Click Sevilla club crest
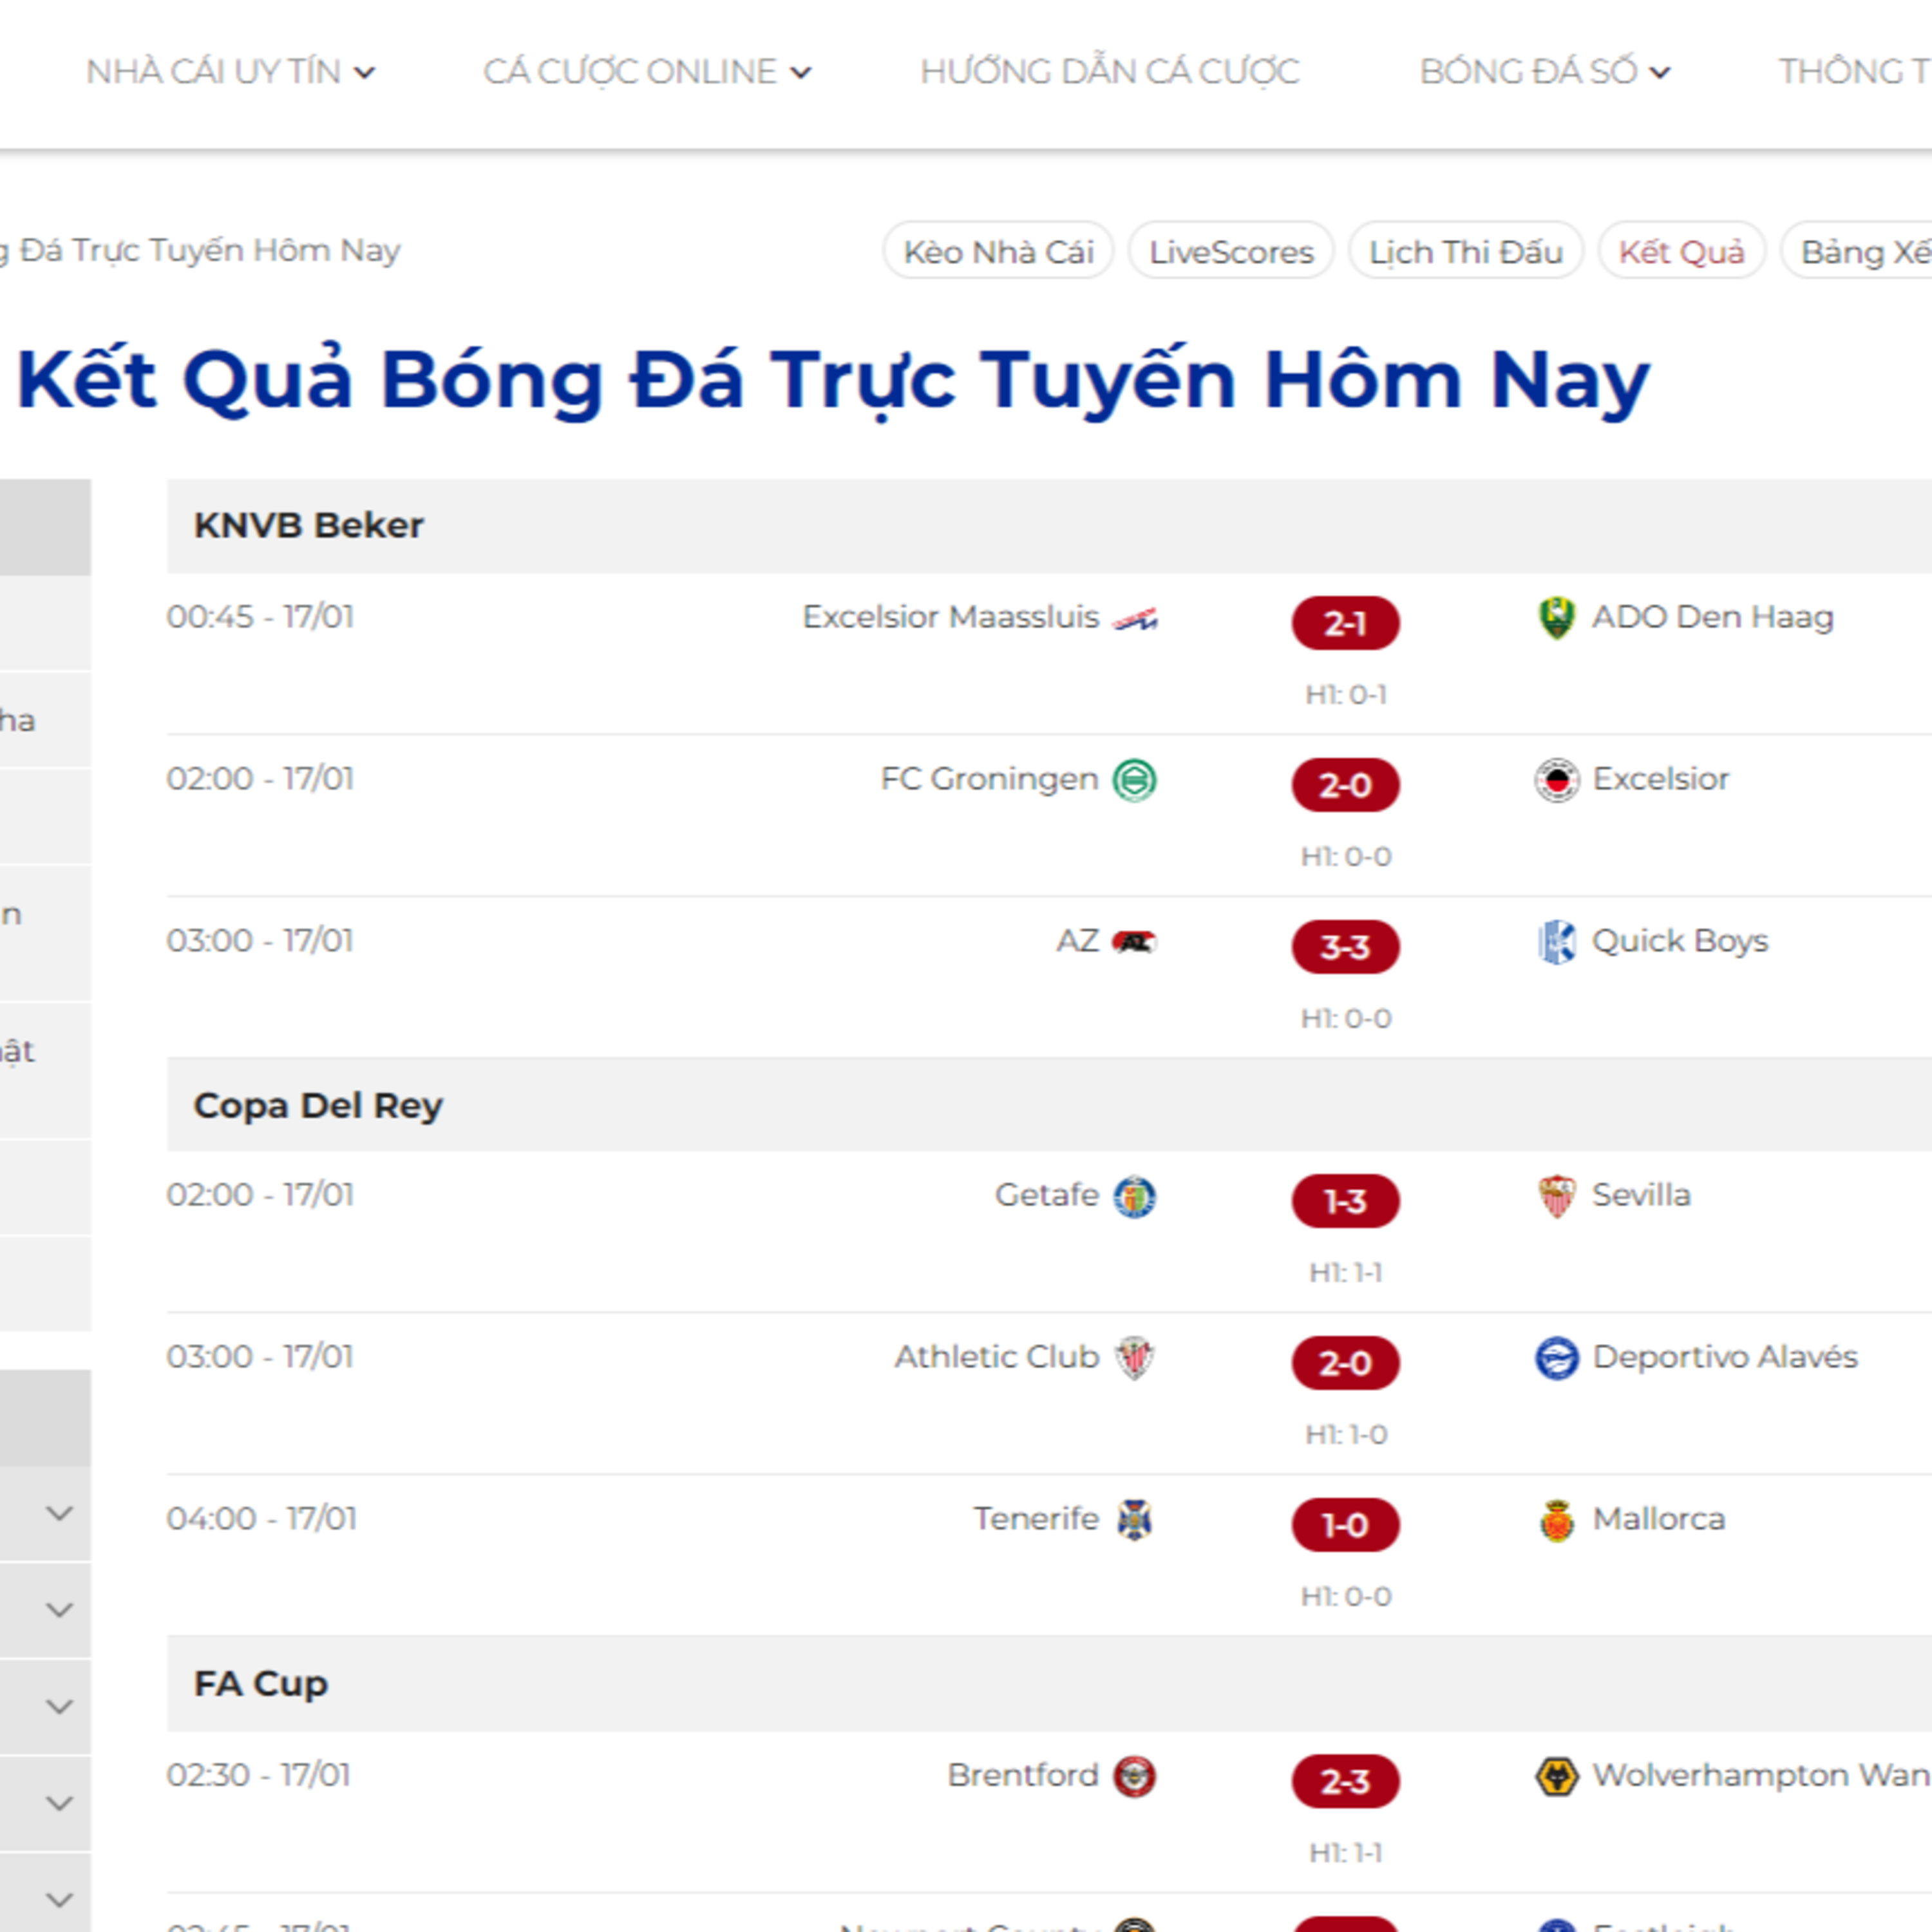This screenshot has height=1932, width=1932. click(x=1556, y=1196)
